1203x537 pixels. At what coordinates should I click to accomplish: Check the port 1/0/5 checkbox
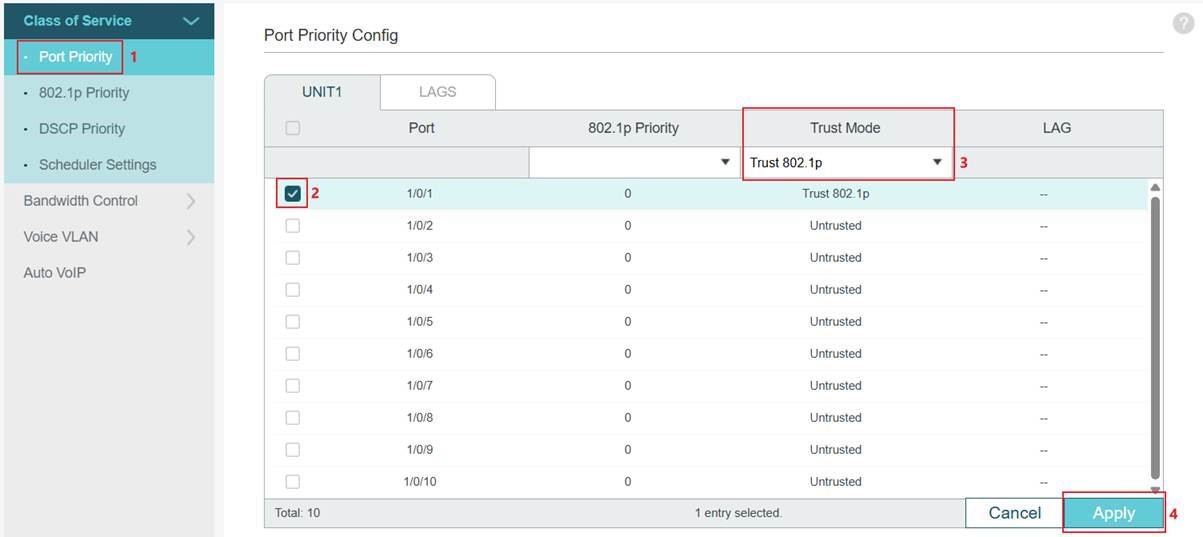(x=292, y=322)
